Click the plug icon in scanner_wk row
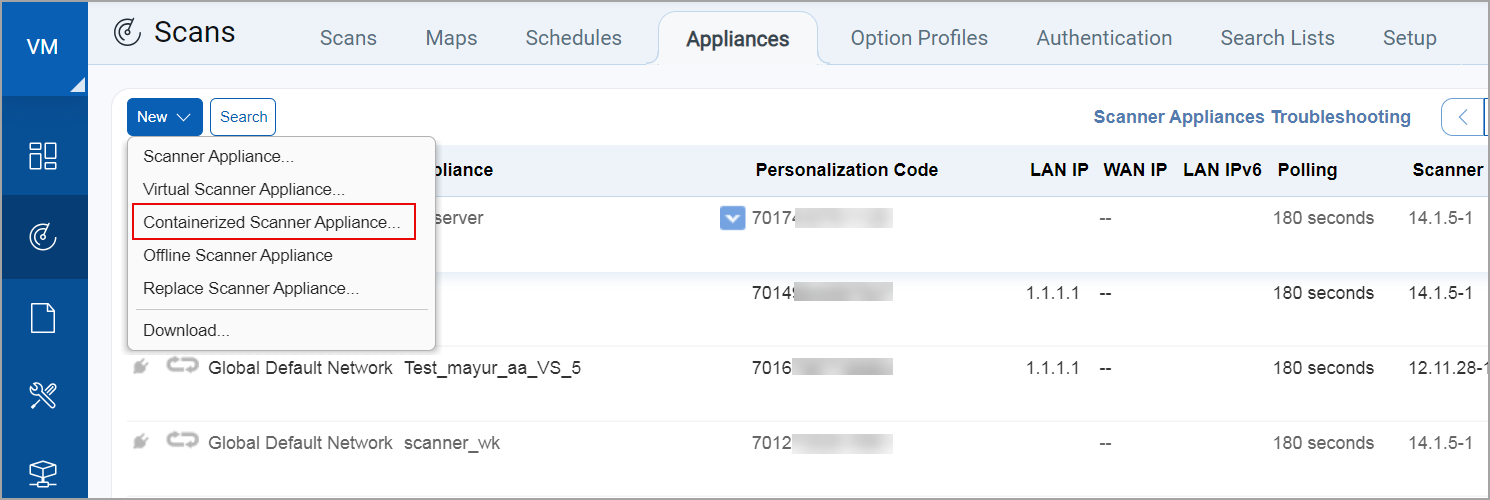This screenshot has height=500, width=1490. (x=141, y=443)
